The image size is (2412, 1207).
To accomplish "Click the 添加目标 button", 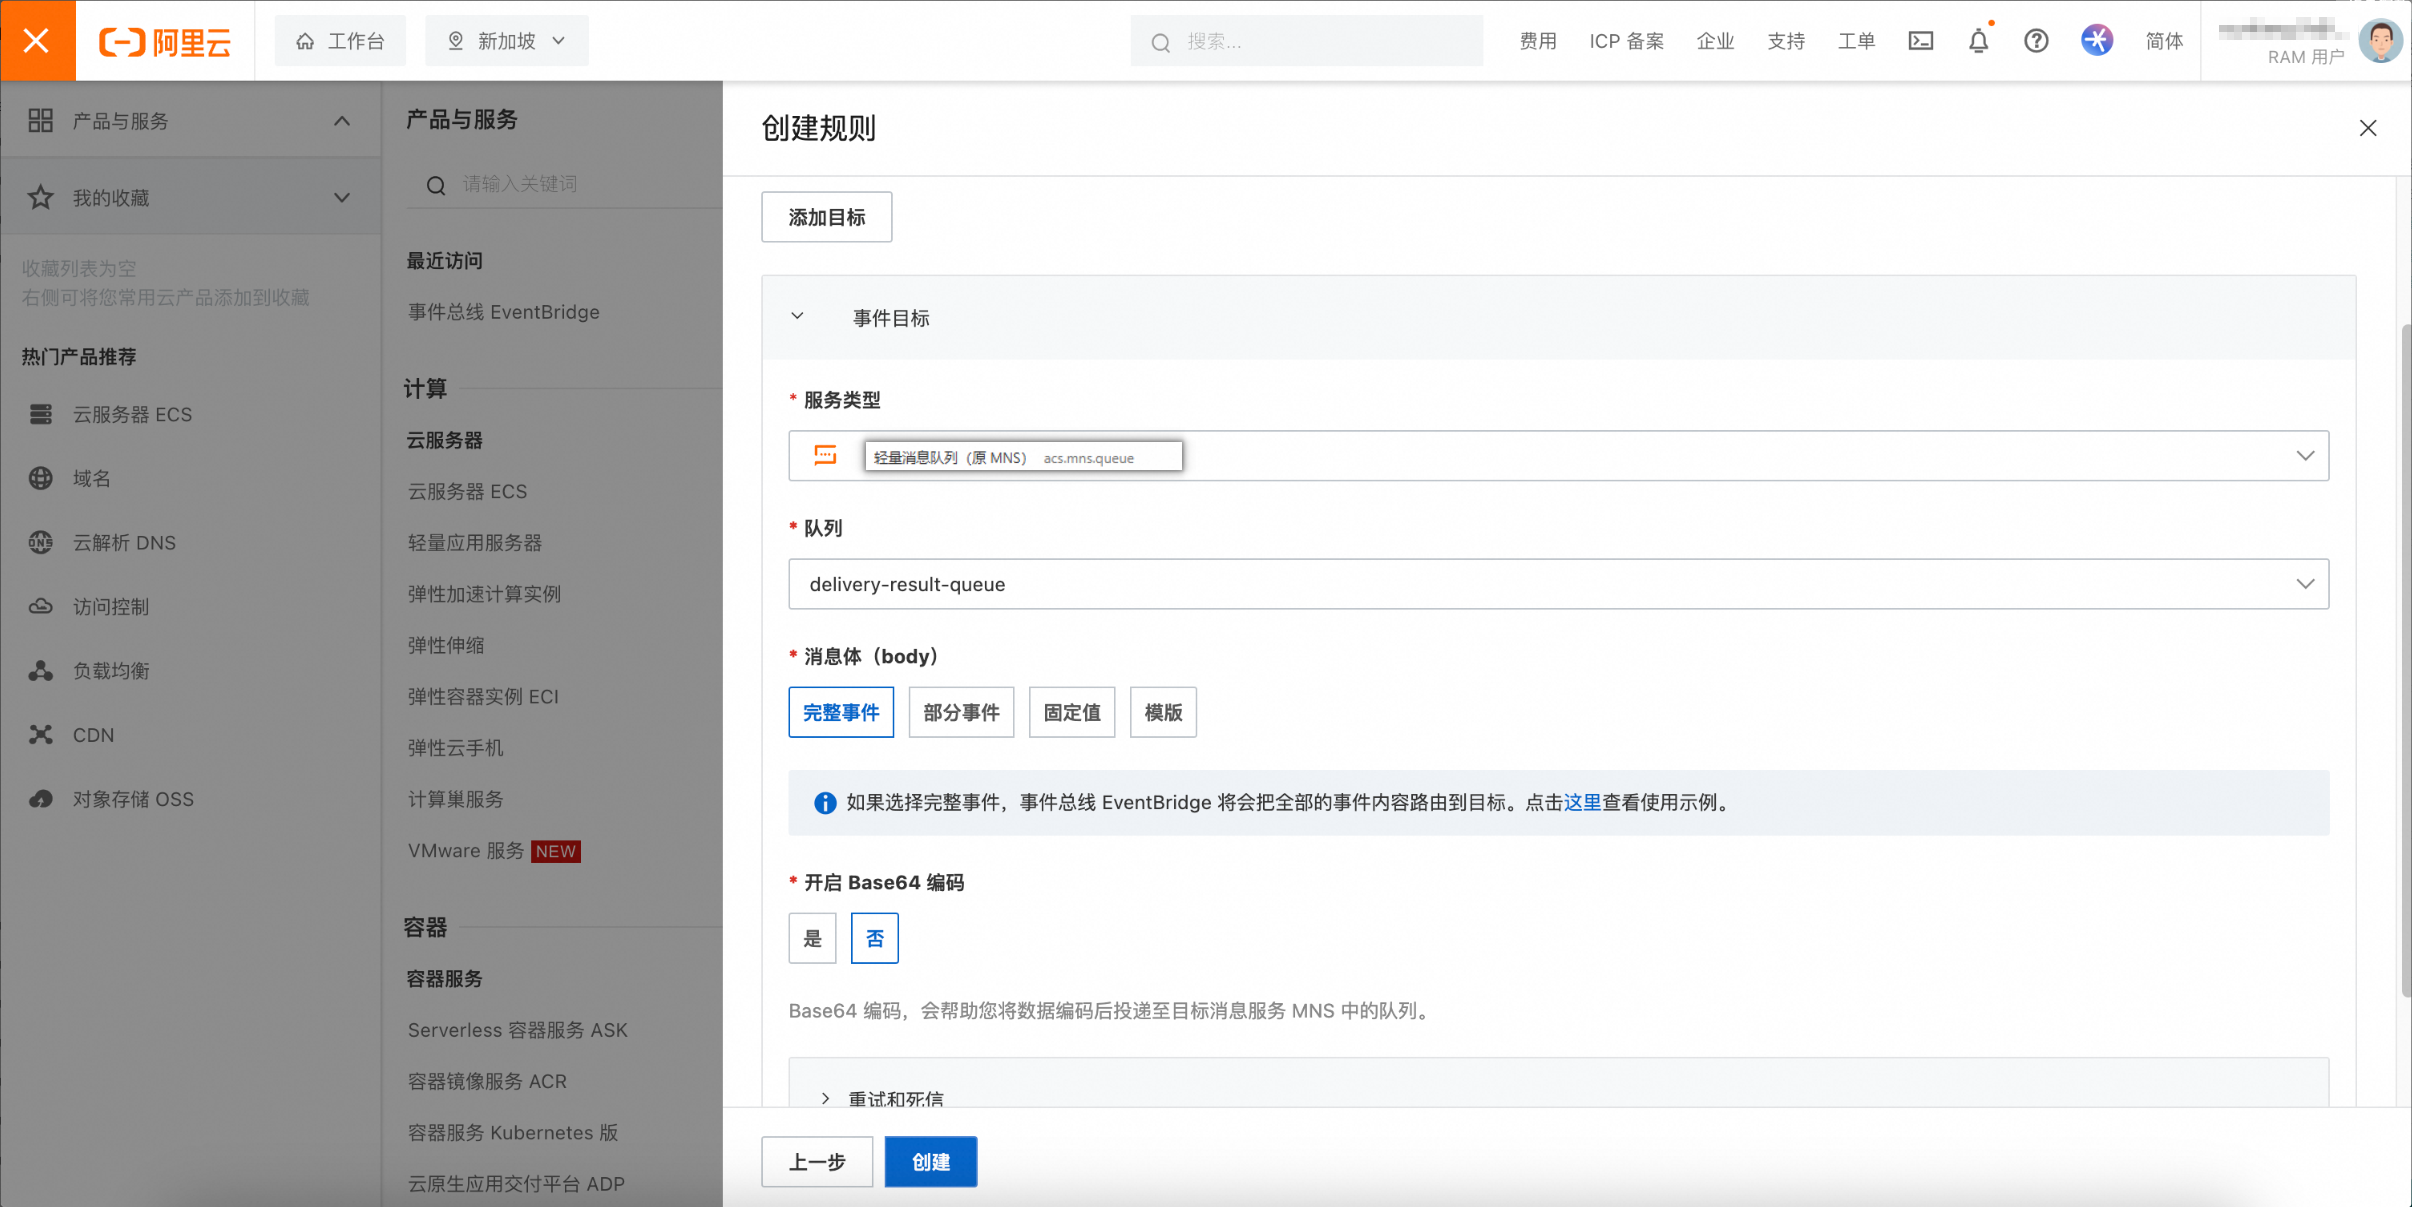I will (x=826, y=217).
